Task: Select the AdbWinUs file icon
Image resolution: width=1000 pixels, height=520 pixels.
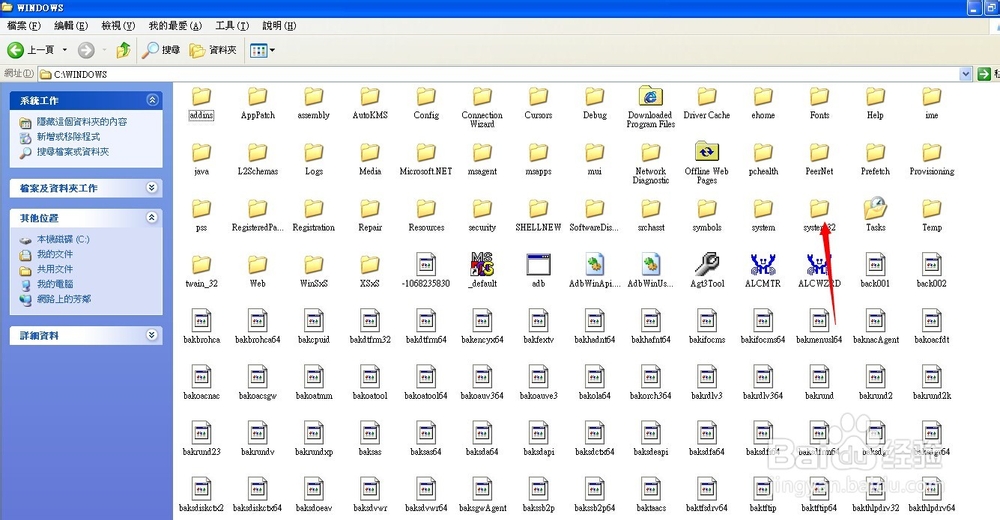Action: coord(651,264)
